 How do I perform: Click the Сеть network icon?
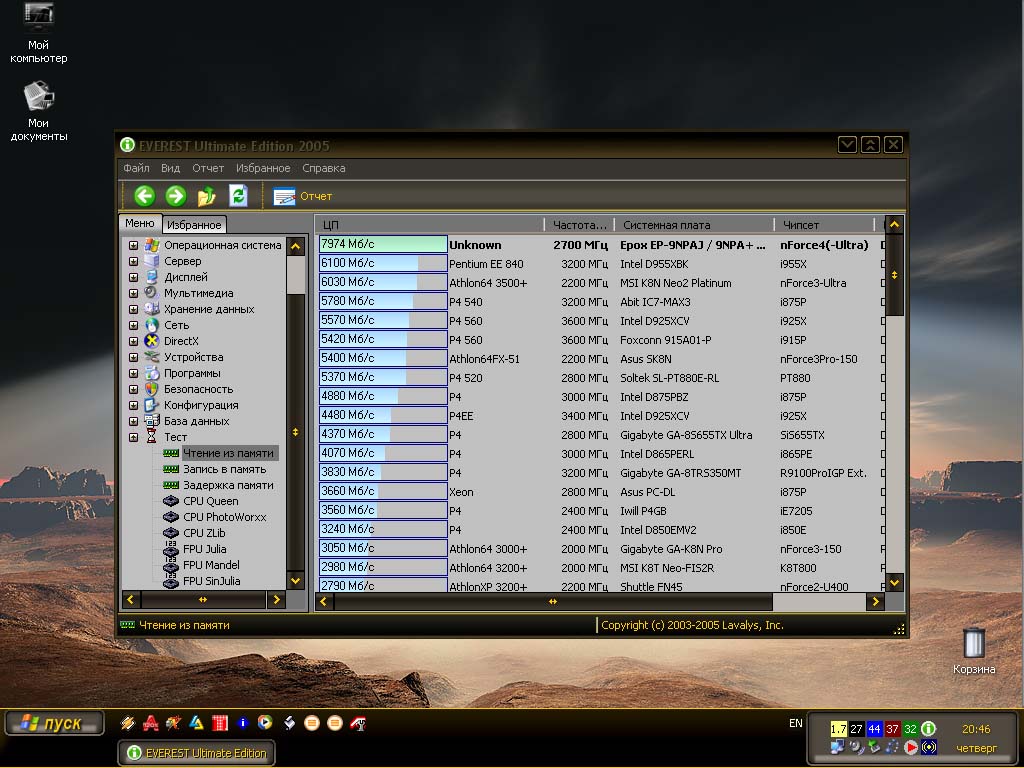152,325
